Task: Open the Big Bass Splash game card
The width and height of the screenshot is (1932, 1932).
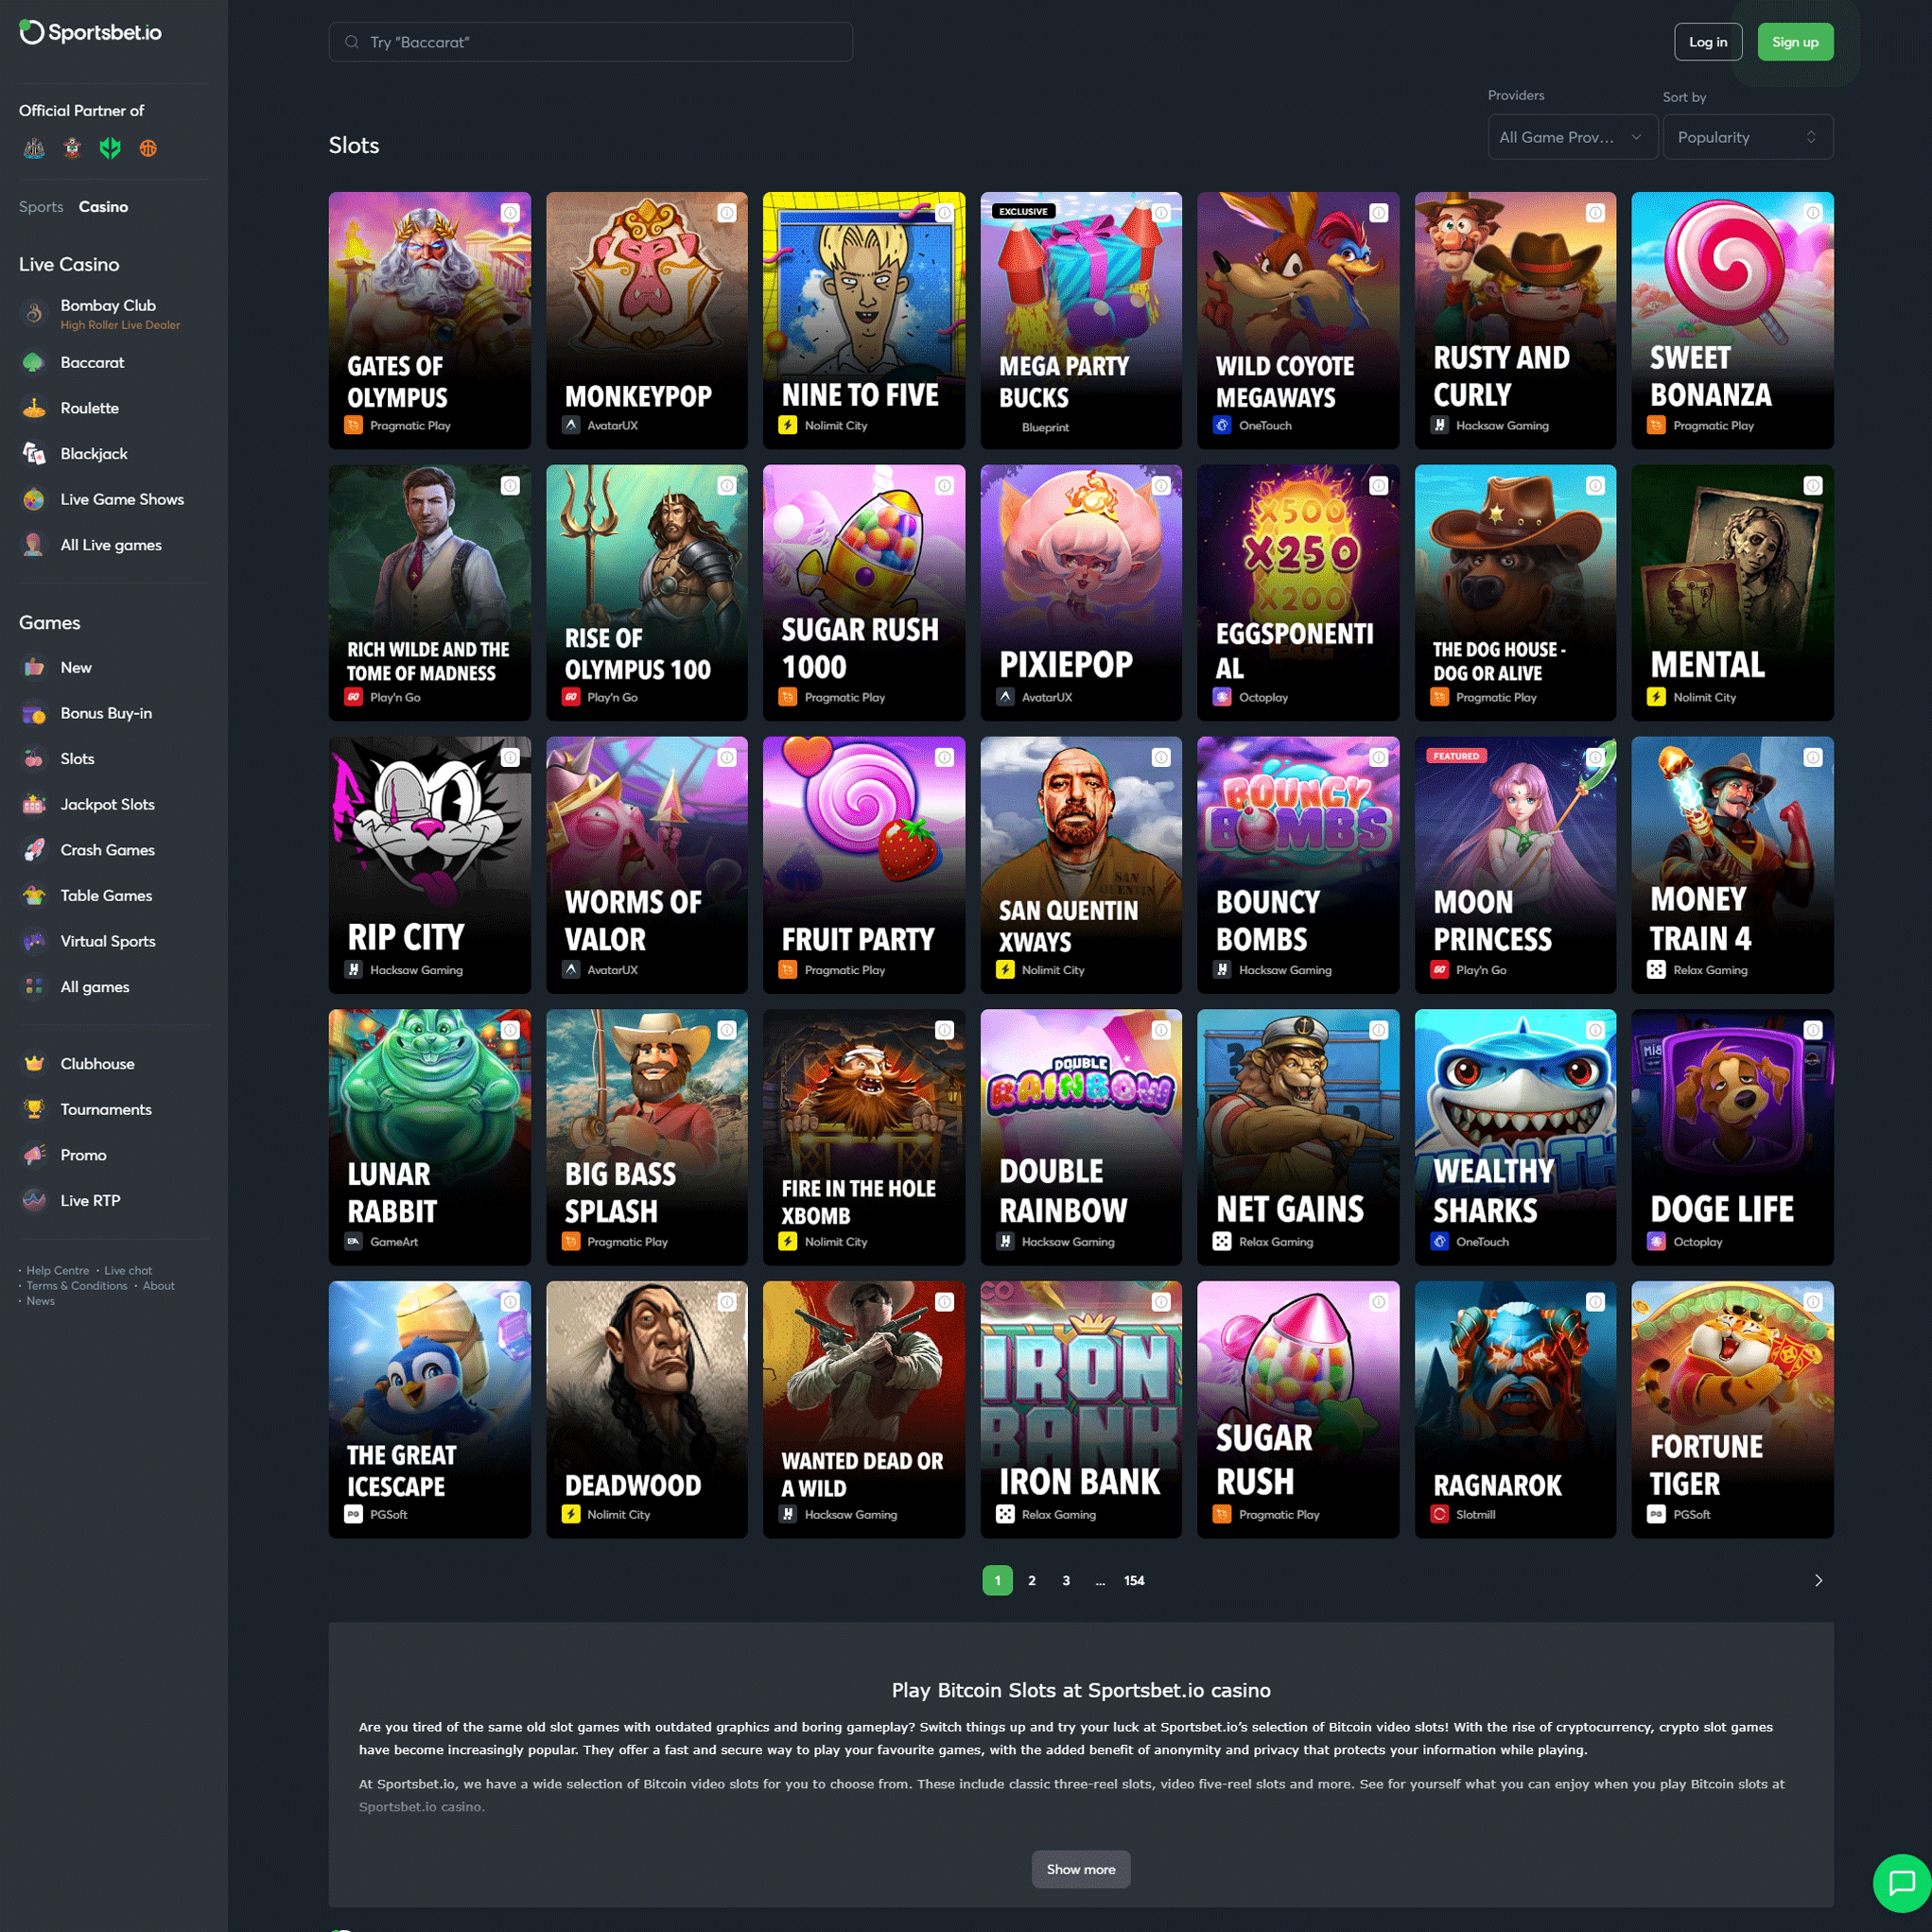Action: coord(647,1137)
